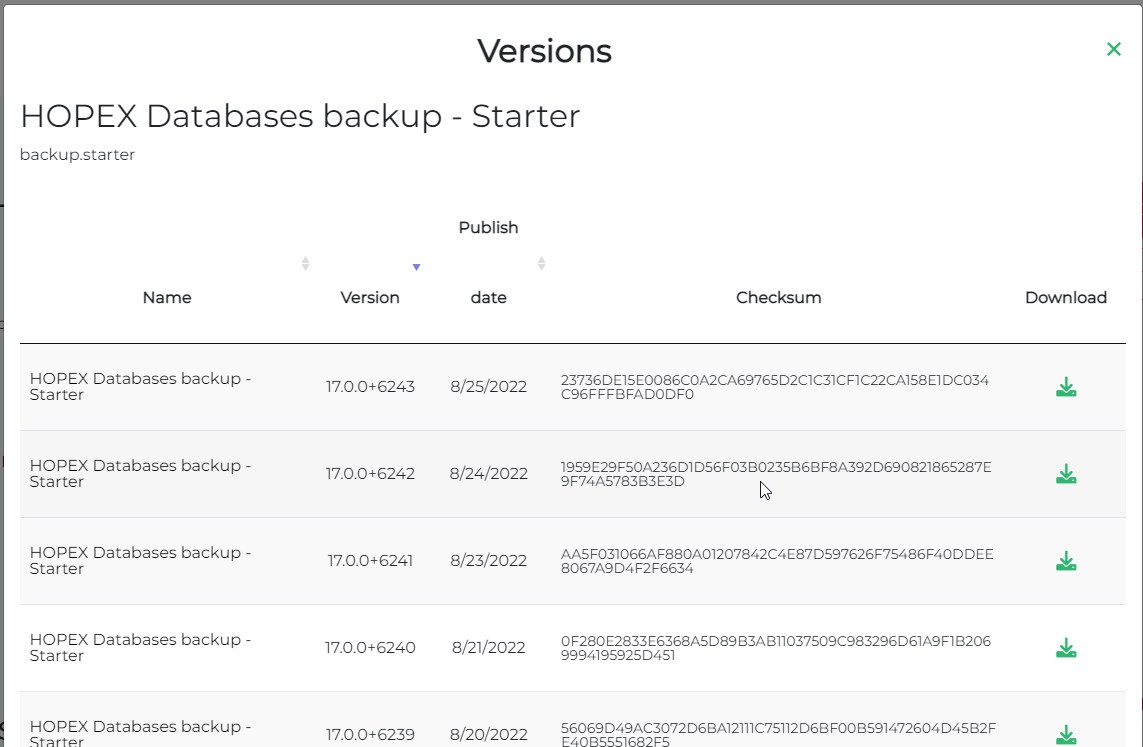
Task: Select checksum text of version 6243
Action: [775, 387]
